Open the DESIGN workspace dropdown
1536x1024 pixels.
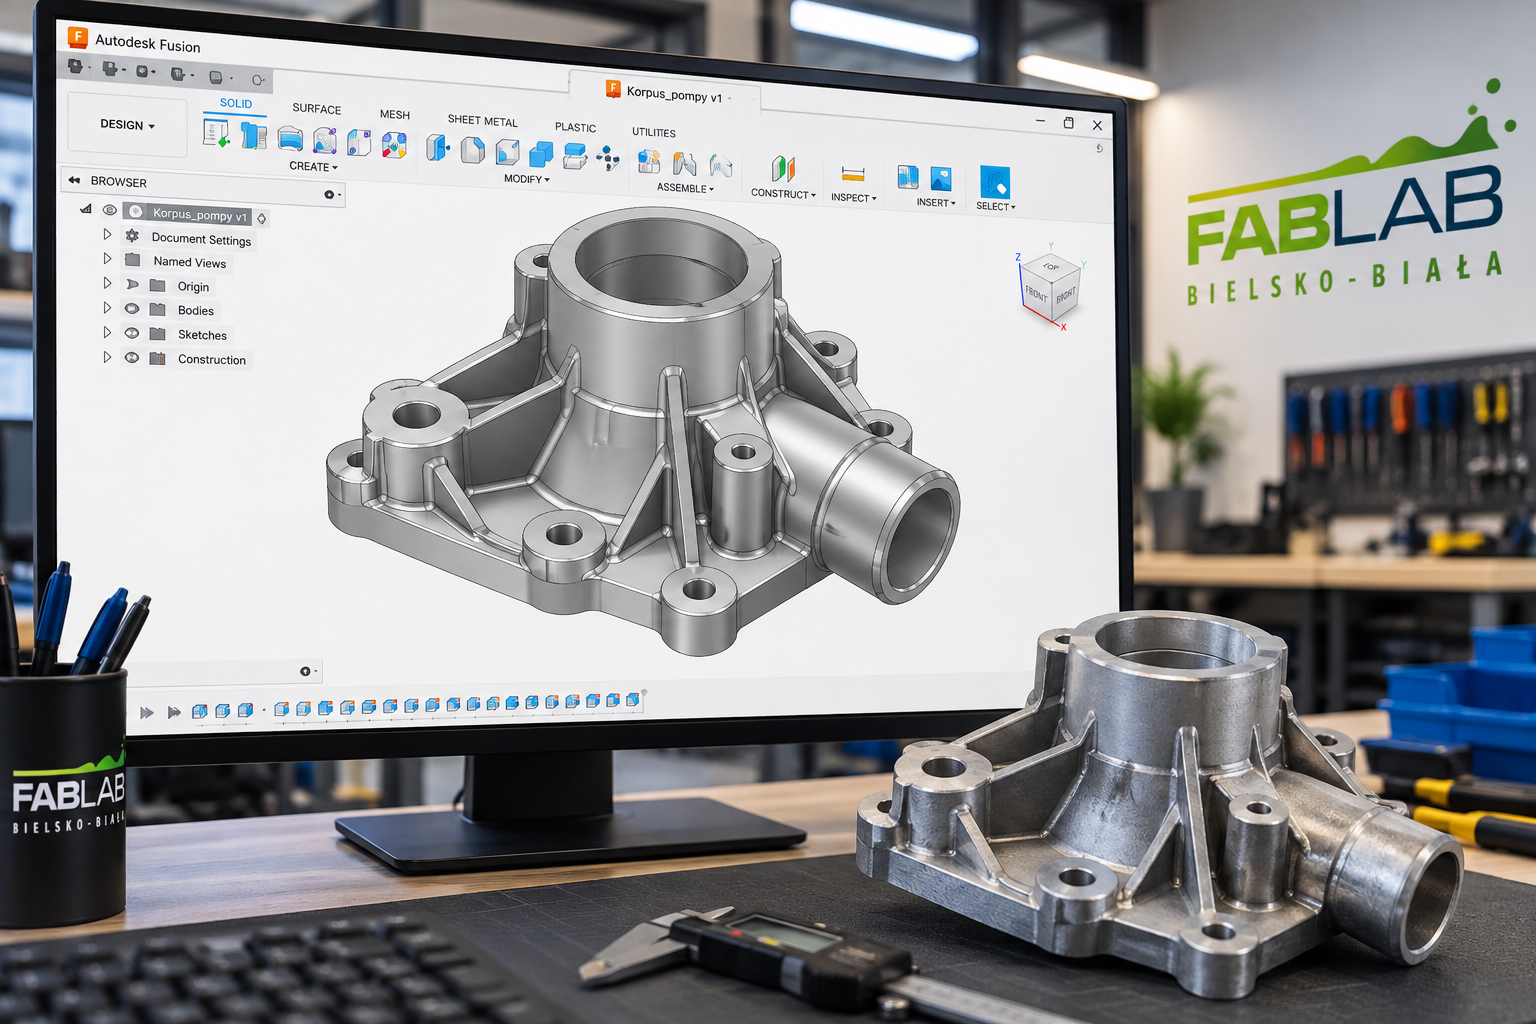tap(127, 125)
